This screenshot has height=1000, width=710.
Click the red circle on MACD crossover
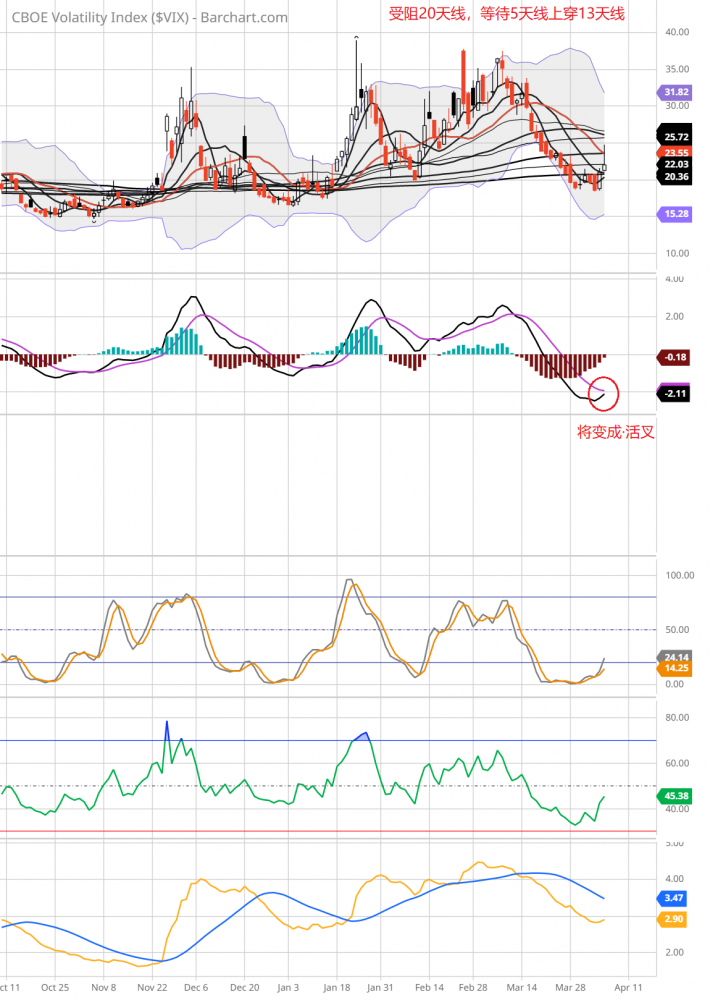pyautogui.click(x=605, y=392)
